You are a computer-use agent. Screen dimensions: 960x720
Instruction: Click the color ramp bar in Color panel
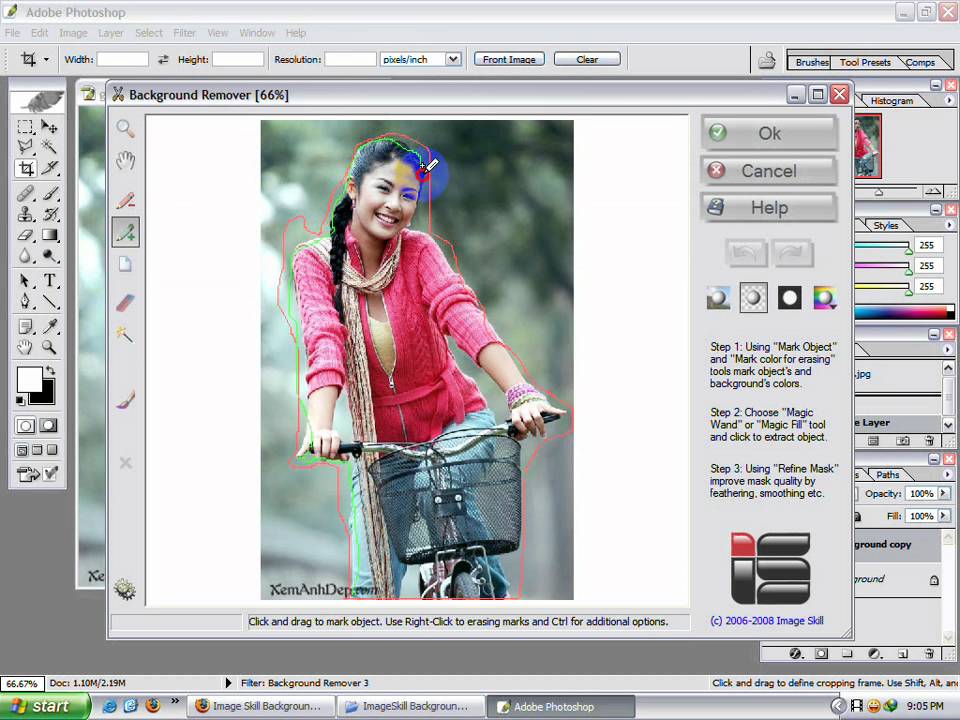click(x=901, y=313)
